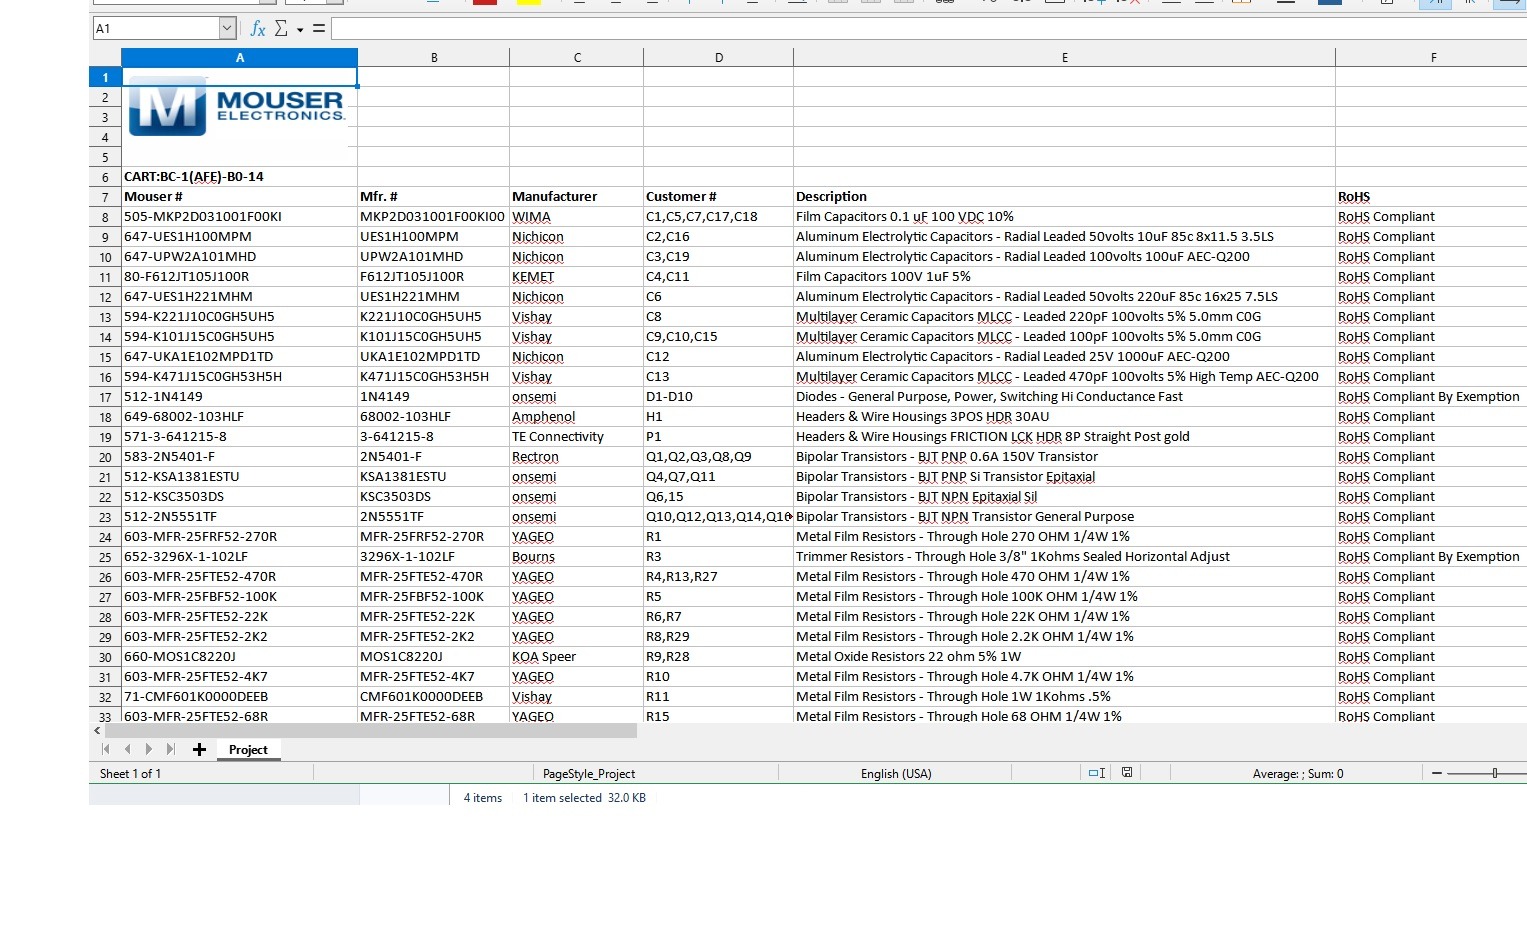Select column C header
1527x927 pixels.
(577, 58)
